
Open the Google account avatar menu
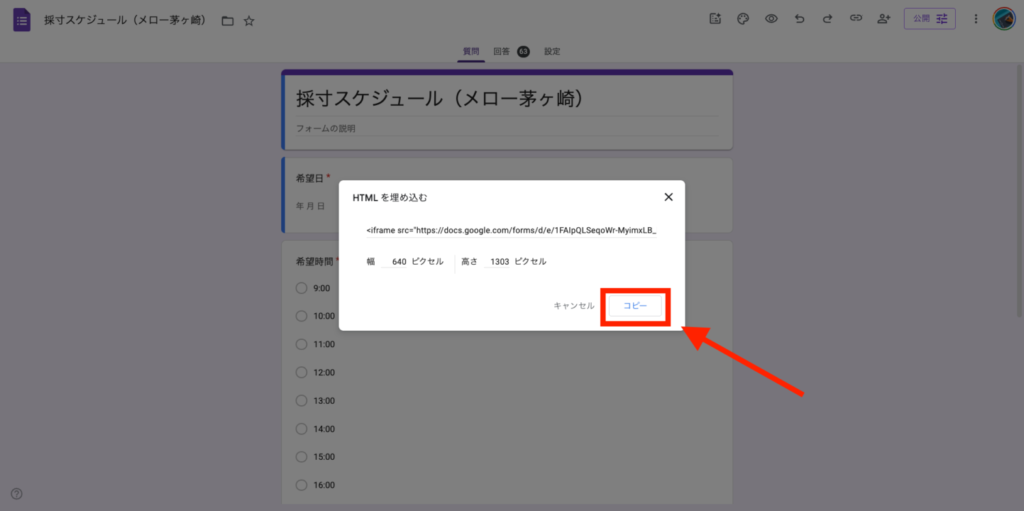[1004, 19]
